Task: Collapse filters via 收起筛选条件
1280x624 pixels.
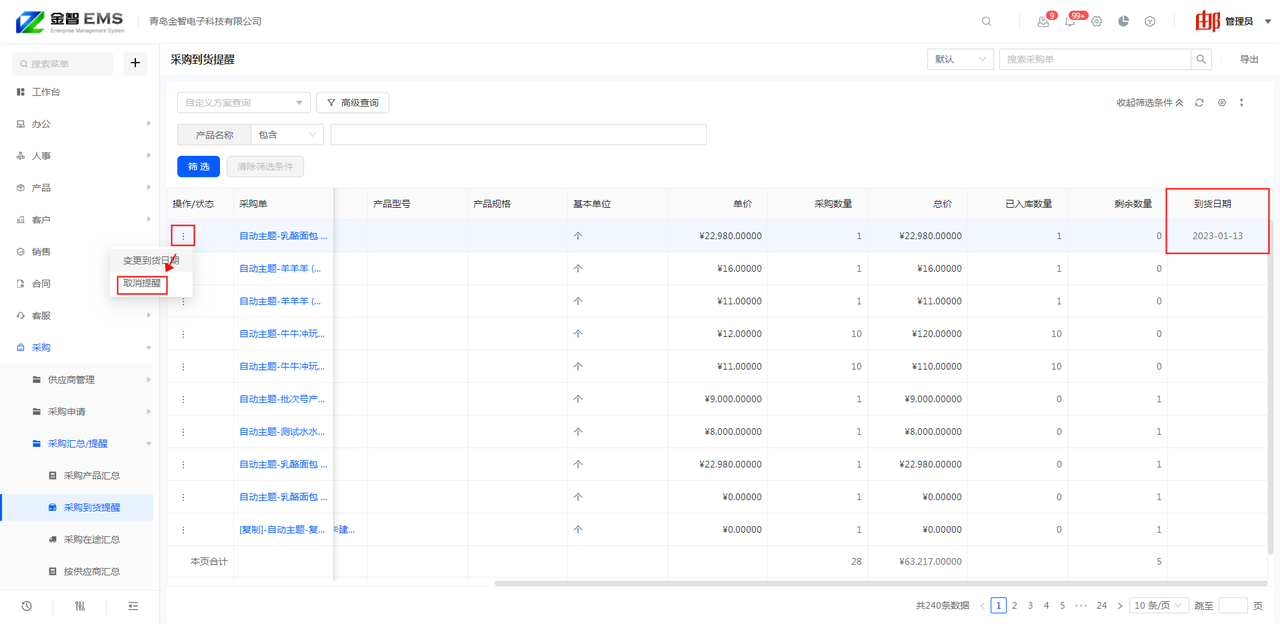Action: (x=1150, y=102)
